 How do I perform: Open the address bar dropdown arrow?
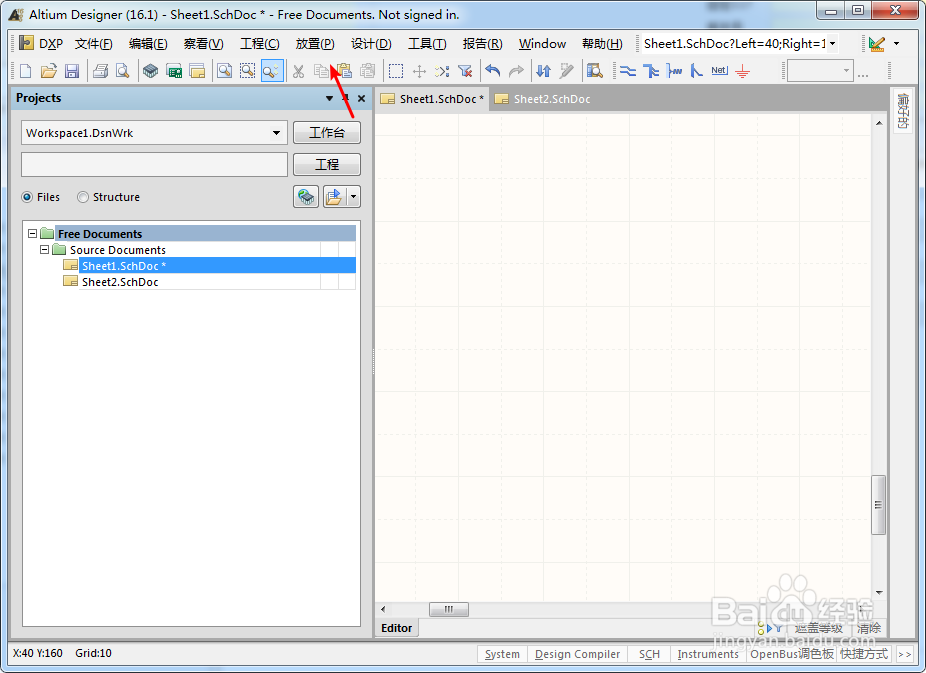[832, 44]
